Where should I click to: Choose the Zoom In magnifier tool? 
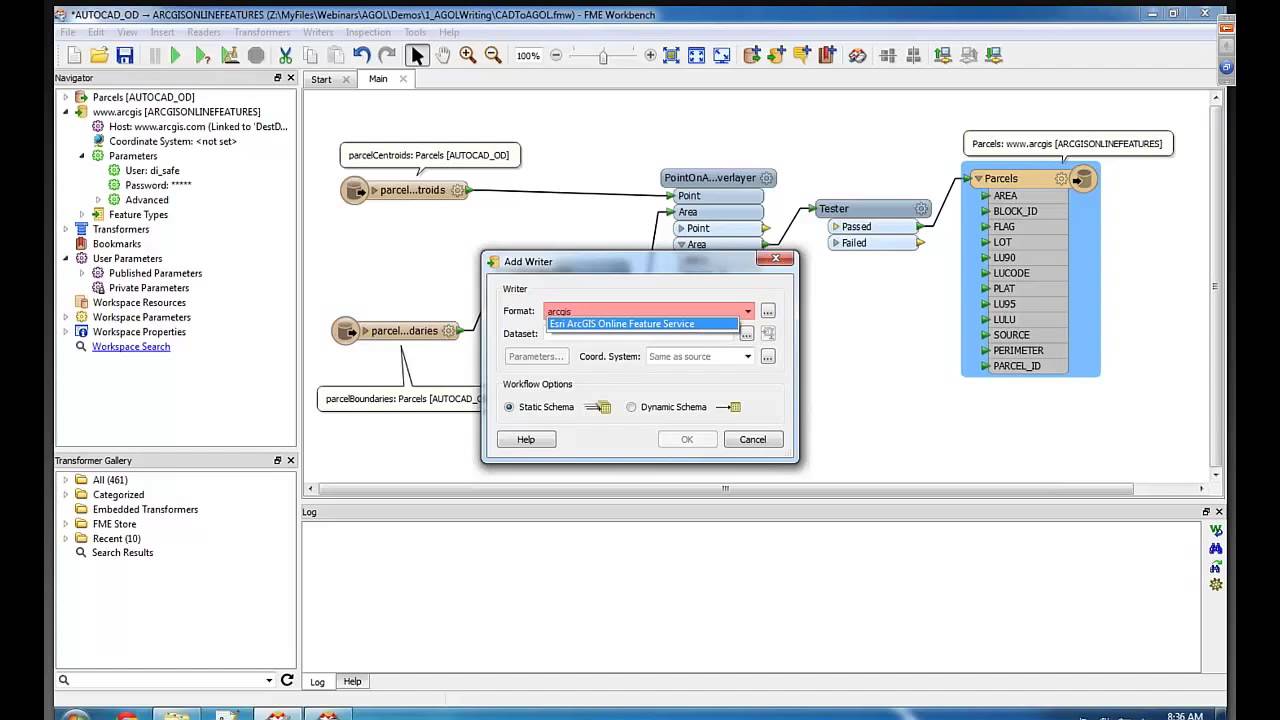[x=468, y=56]
